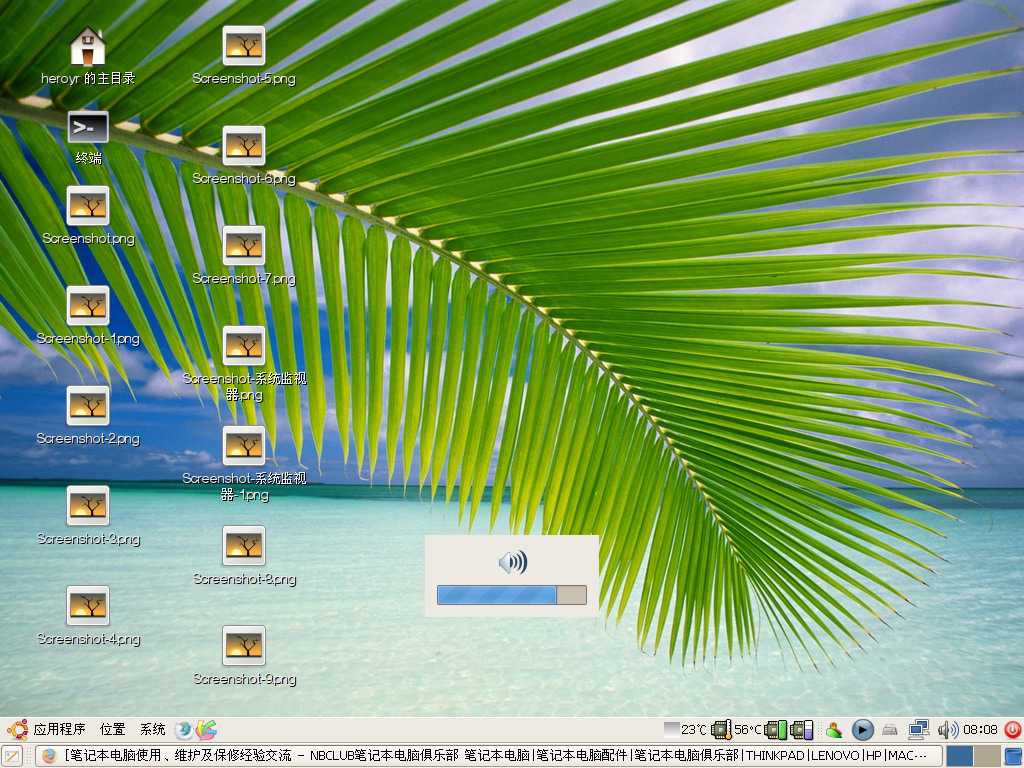Image resolution: width=1024 pixels, height=768 pixels.
Task: Switch to the second workspace
Action: point(986,756)
